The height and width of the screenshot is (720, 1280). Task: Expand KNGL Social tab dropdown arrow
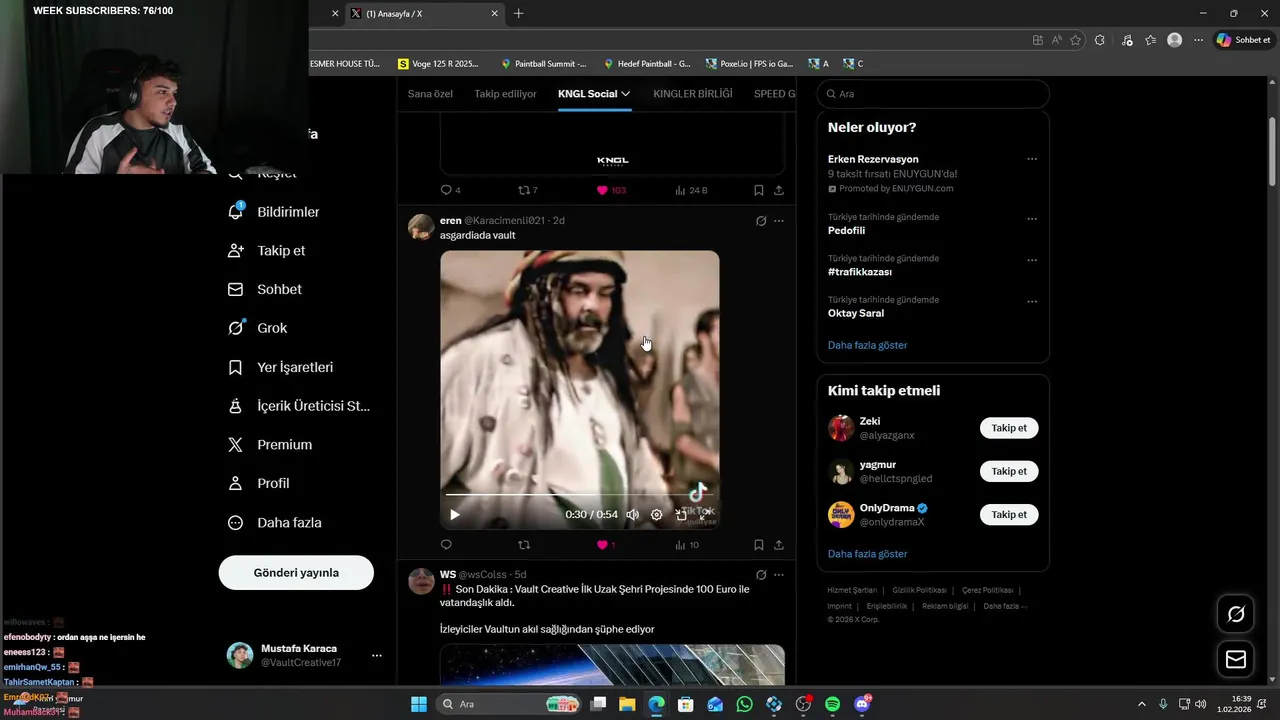626,94
